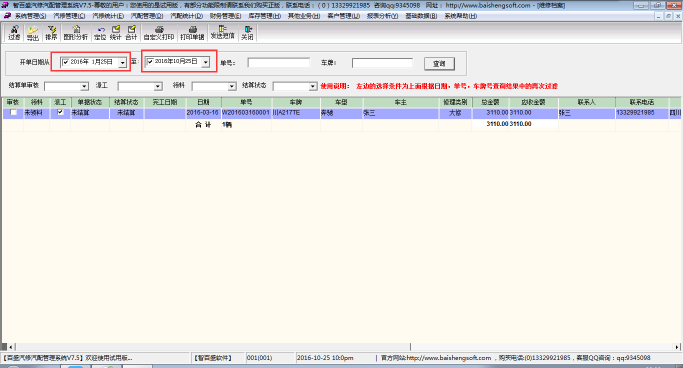Click the 应收金额 column header

[534, 102]
